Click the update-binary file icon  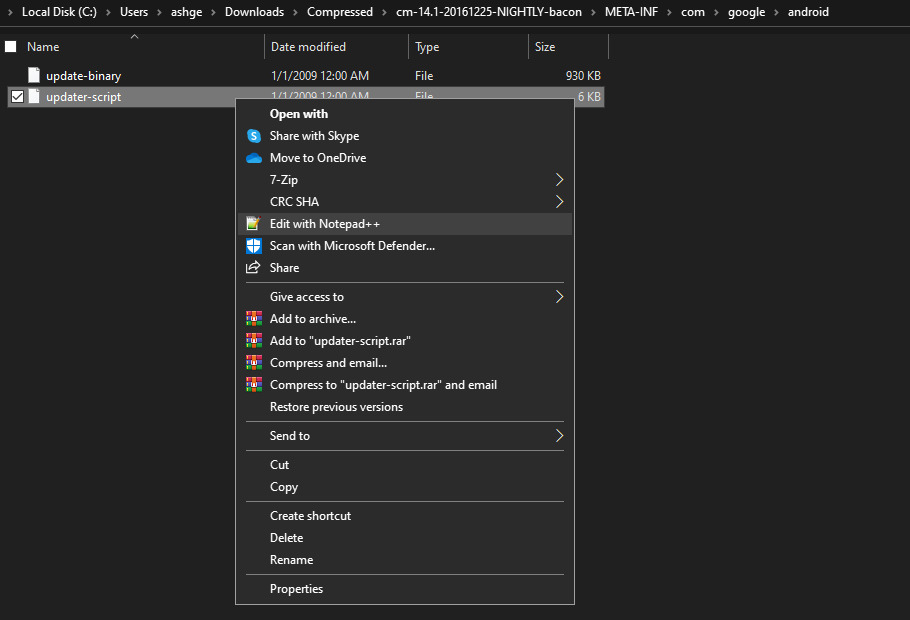pyautogui.click(x=34, y=75)
